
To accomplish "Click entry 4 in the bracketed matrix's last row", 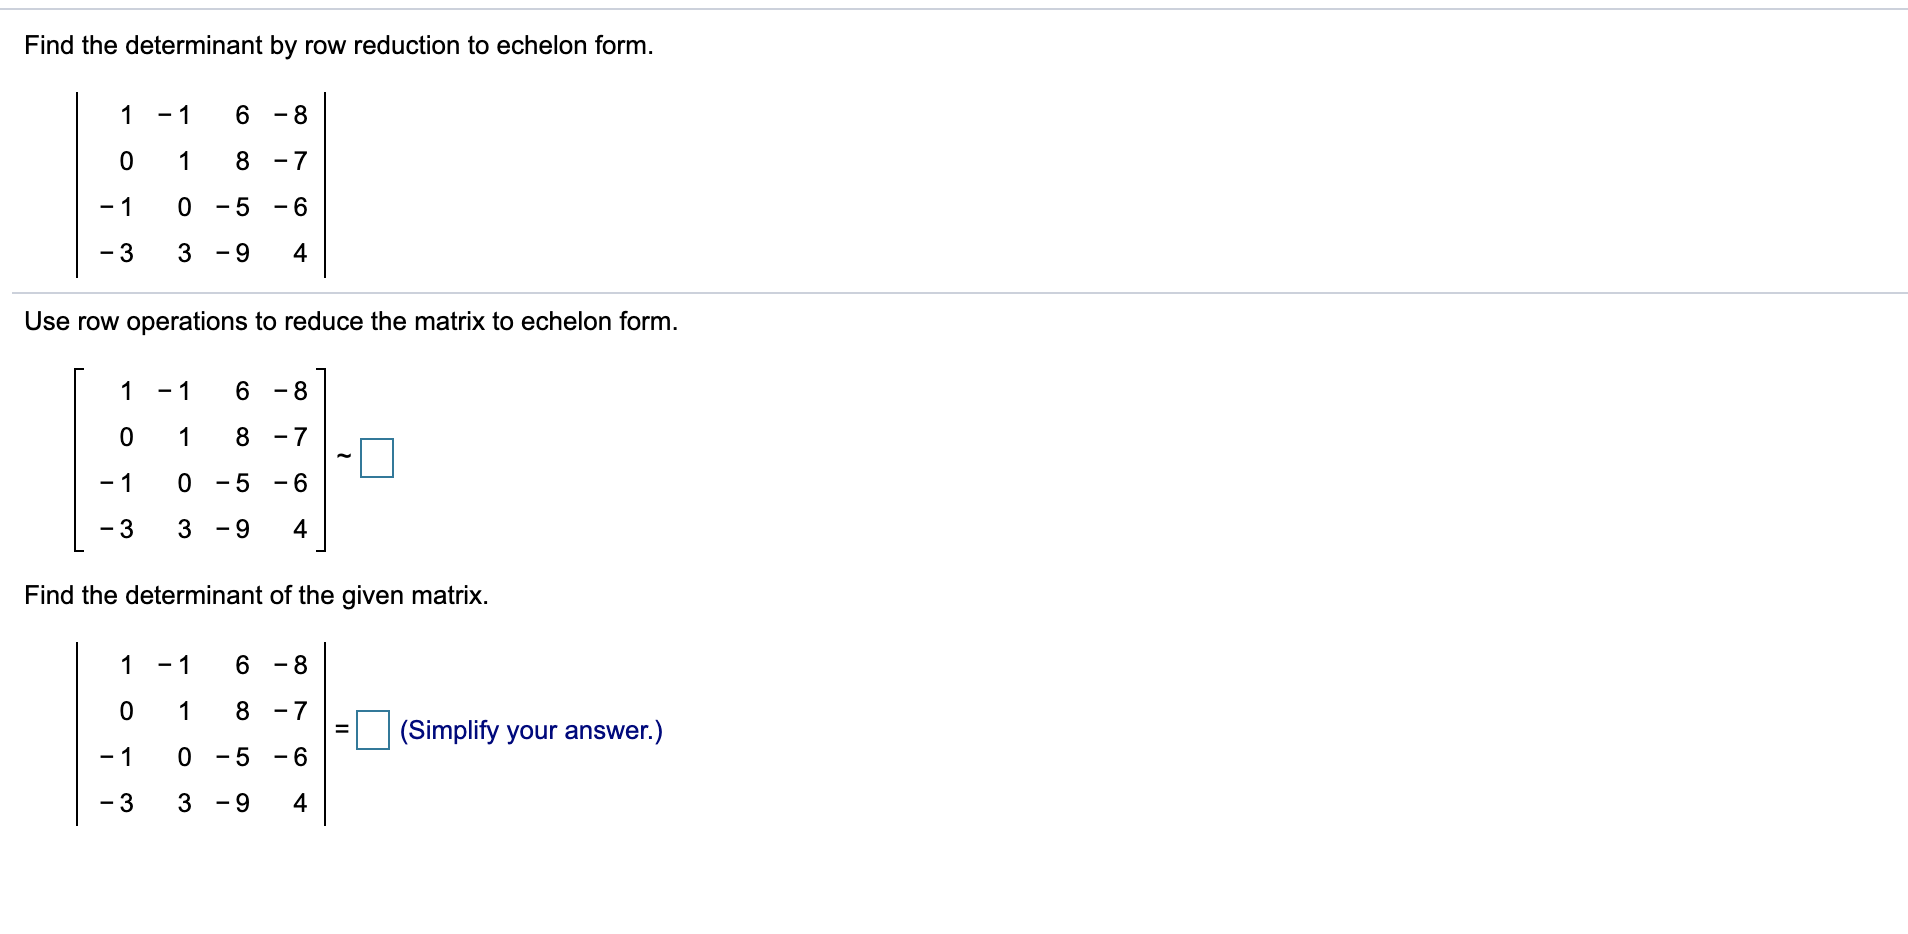I will (x=300, y=529).
